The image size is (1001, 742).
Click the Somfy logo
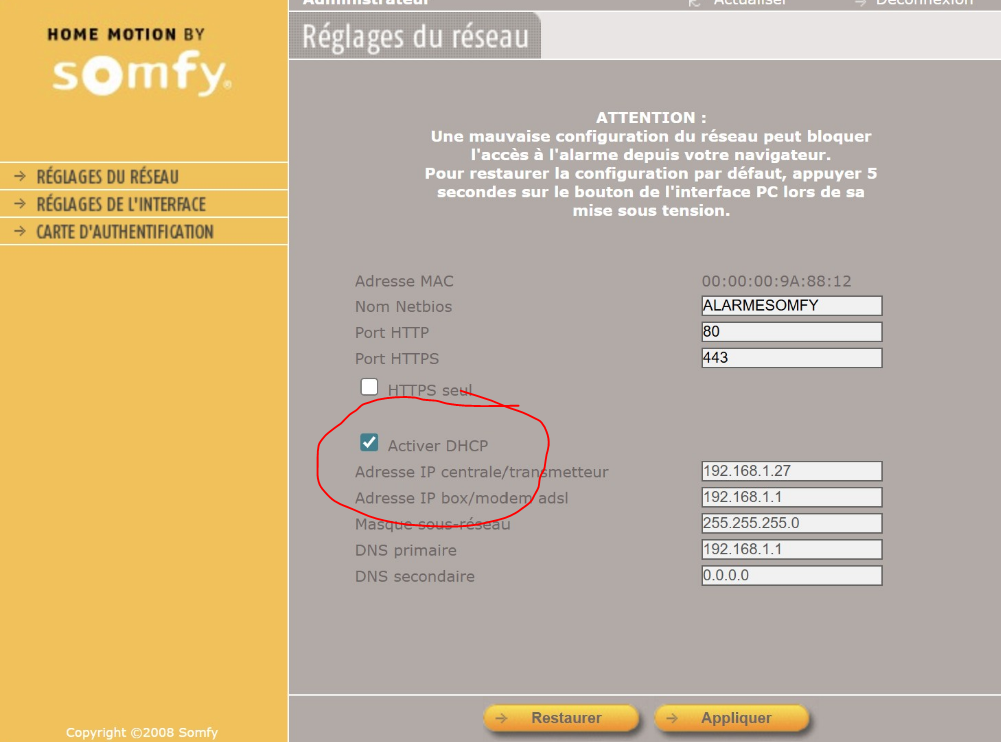[140, 75]
